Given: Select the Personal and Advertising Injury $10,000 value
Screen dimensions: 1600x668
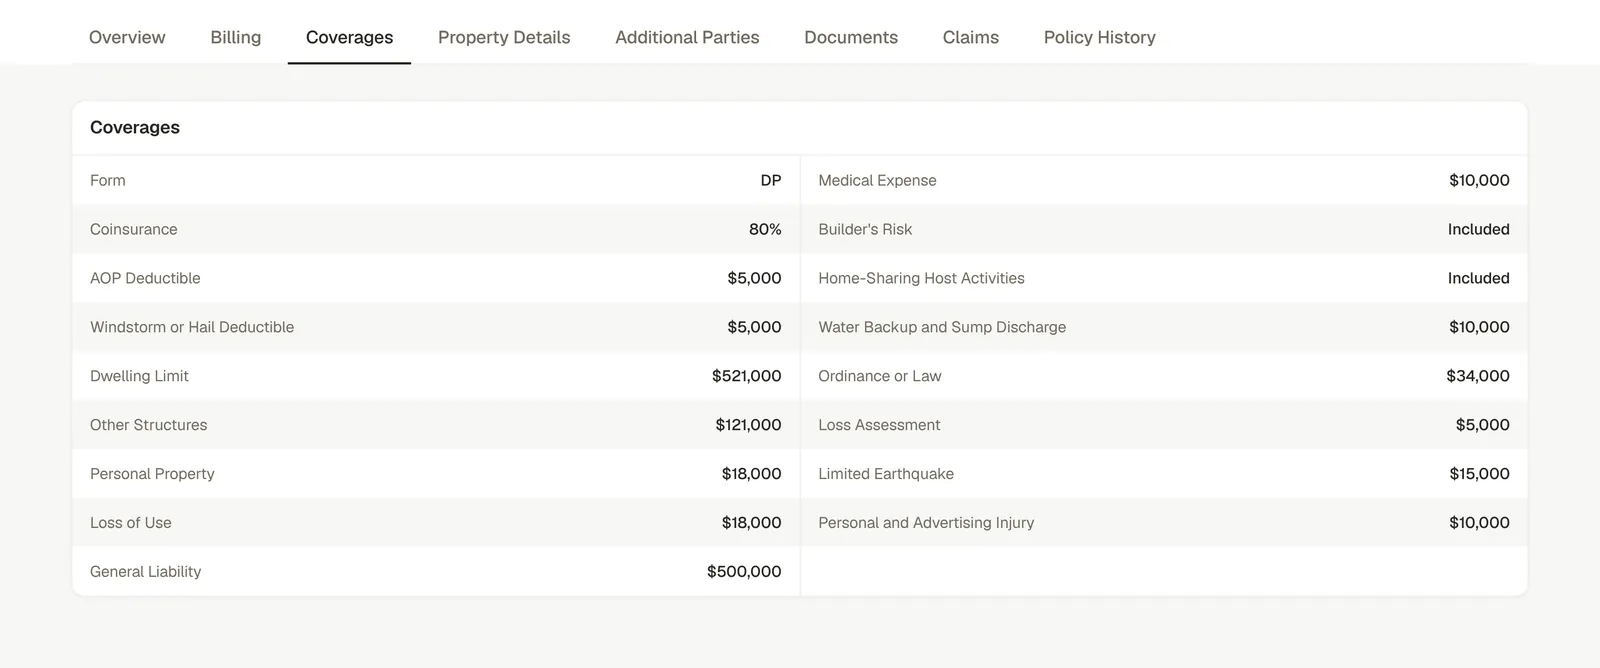Looking at the screenshot, I should tap(1479, 523).
